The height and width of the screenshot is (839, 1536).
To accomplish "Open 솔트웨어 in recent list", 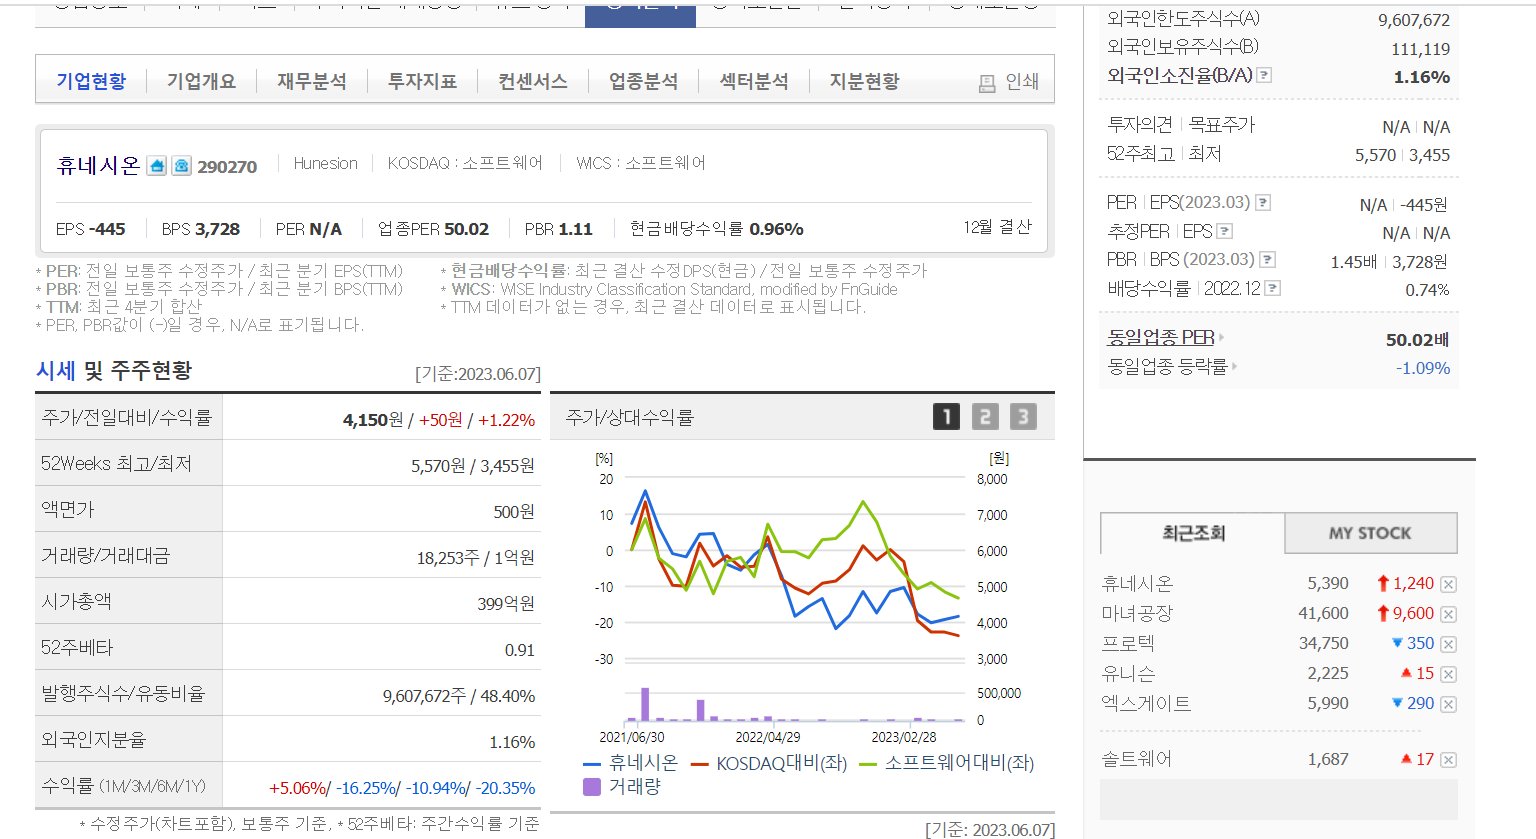I will 1137,760.
